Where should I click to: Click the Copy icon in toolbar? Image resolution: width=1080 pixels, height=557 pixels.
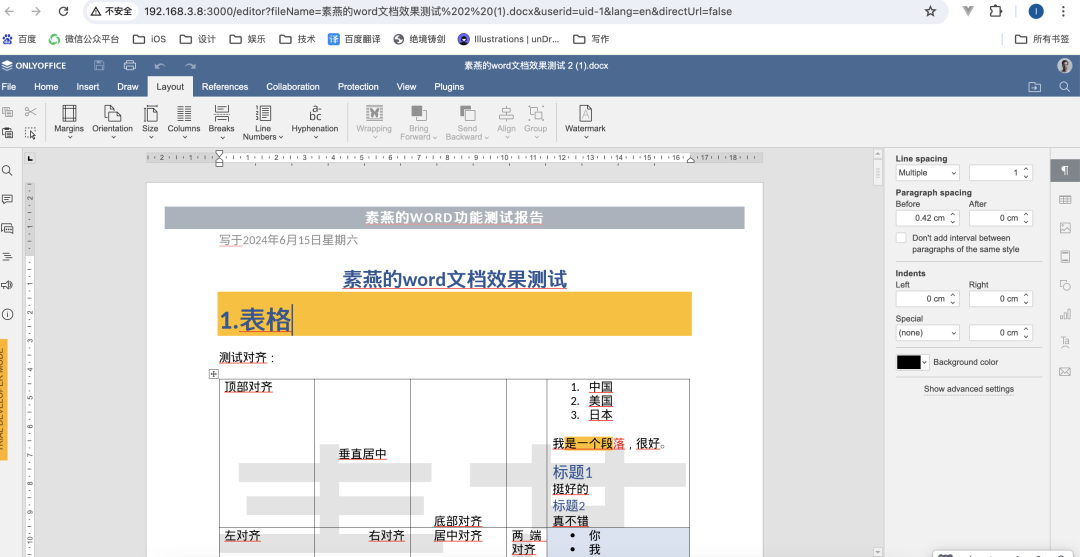[8, 112]
